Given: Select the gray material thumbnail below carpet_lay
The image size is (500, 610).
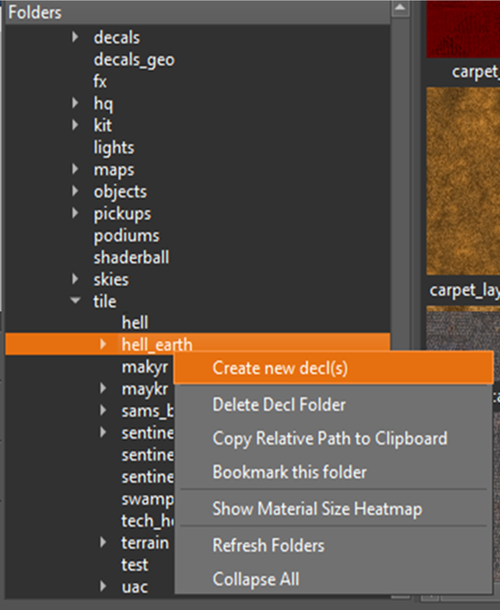Looking at the screenshot, I should [x=463, y=328].
